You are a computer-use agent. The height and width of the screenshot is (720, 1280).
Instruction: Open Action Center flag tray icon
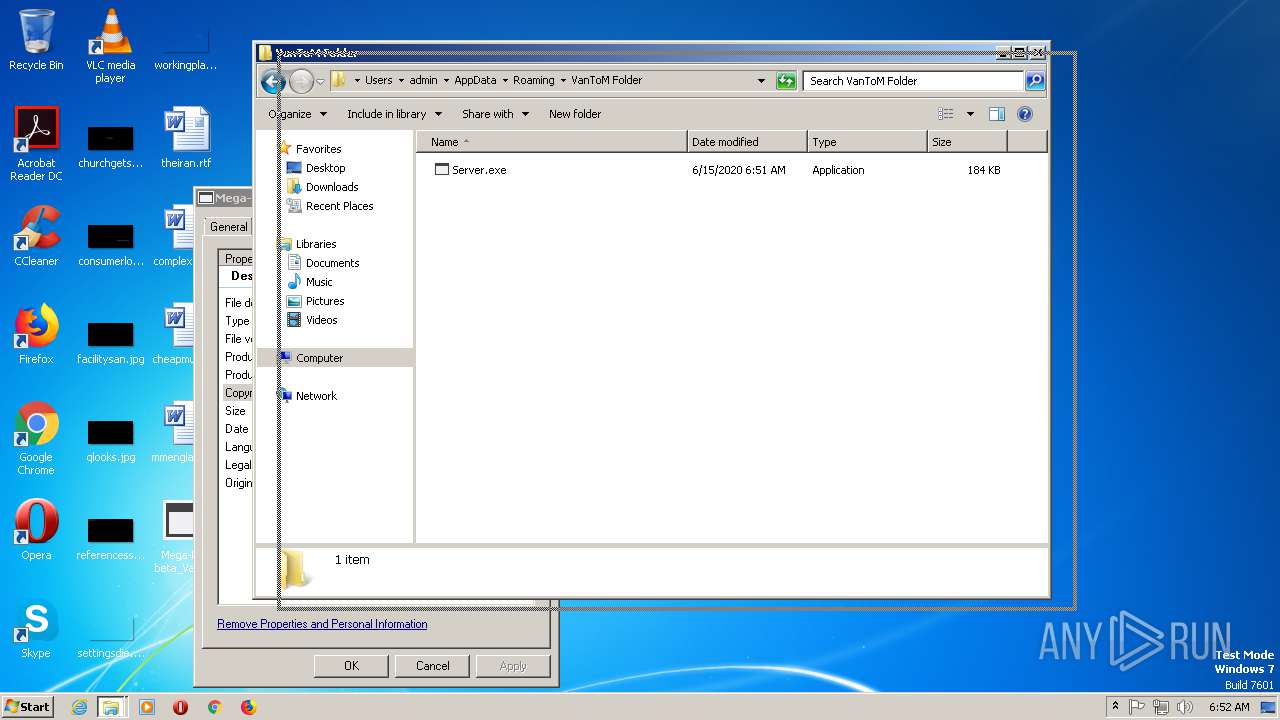click(x=1137, y=707)
